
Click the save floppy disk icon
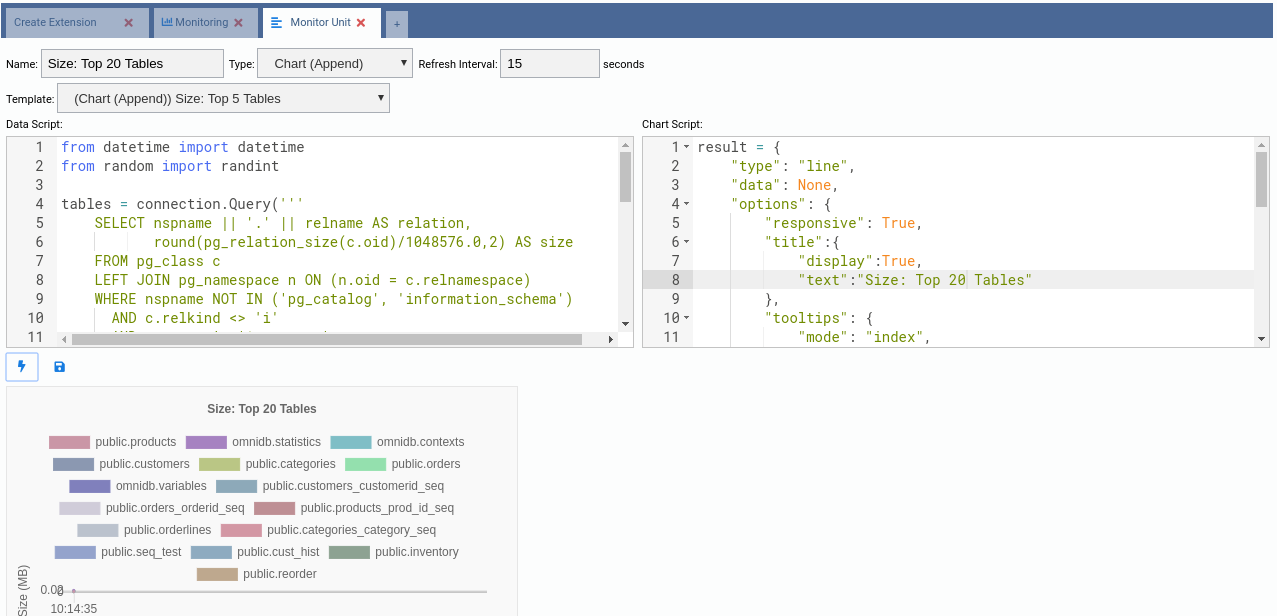point(59,367)
